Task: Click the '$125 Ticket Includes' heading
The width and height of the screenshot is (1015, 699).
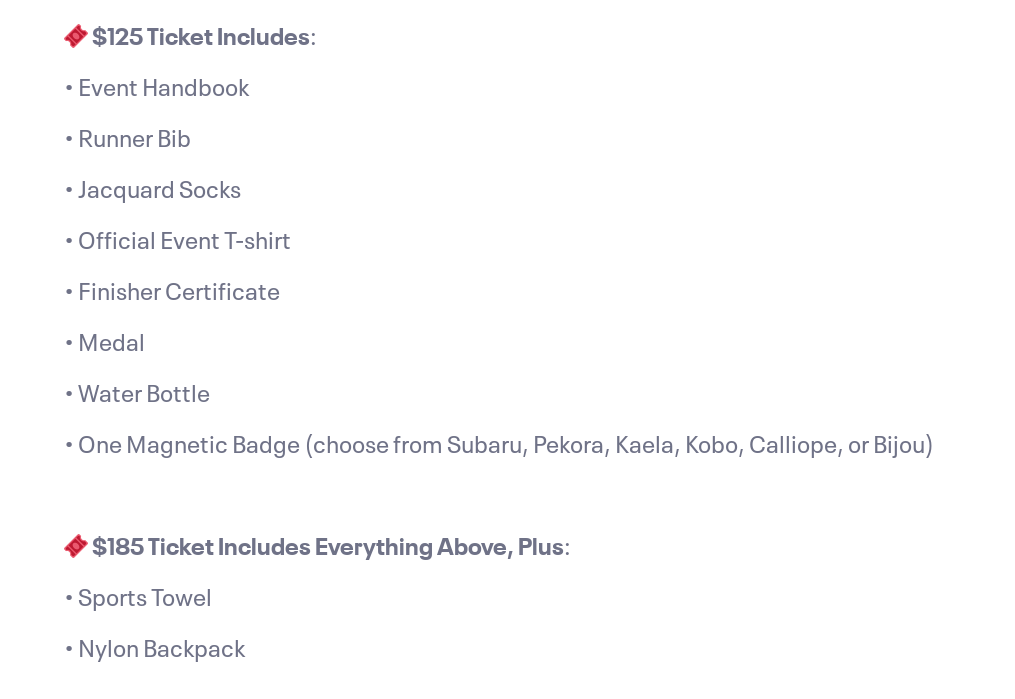Action: point(203,37)
